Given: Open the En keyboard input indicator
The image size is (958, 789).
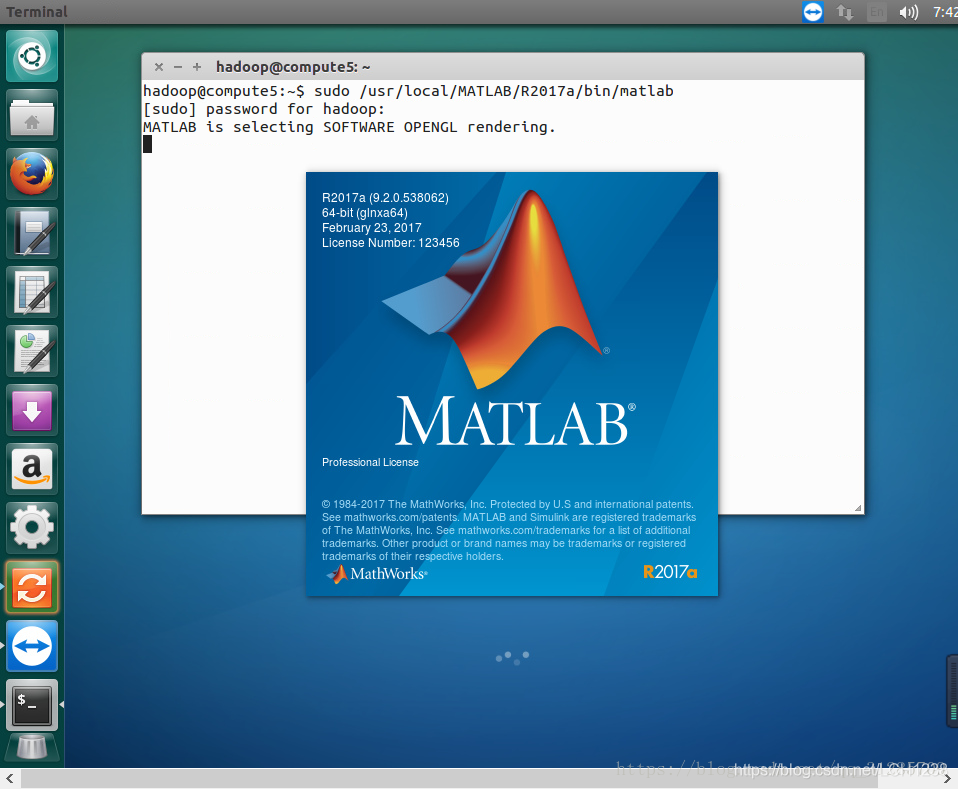Looking at the screenshot, I should click(x=877, y=12).
